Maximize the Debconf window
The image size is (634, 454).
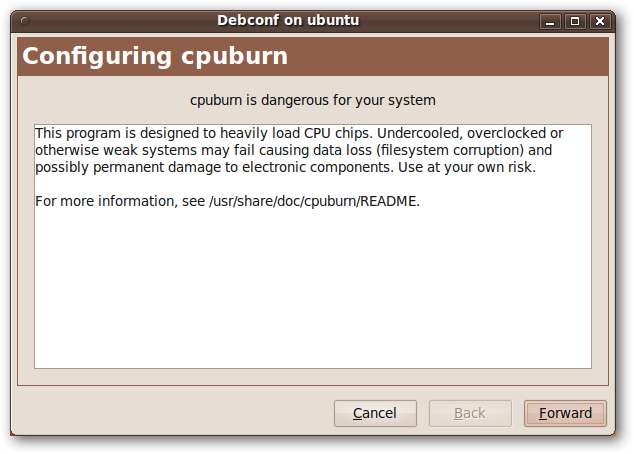(575, 20)
